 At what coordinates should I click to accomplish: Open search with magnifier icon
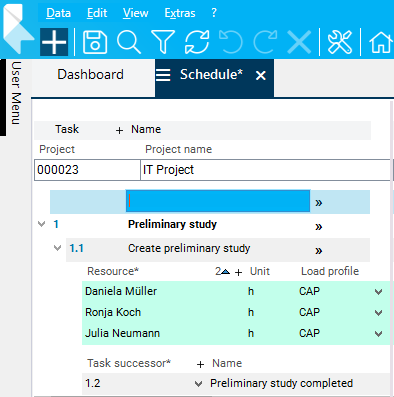tap(129, 42)
